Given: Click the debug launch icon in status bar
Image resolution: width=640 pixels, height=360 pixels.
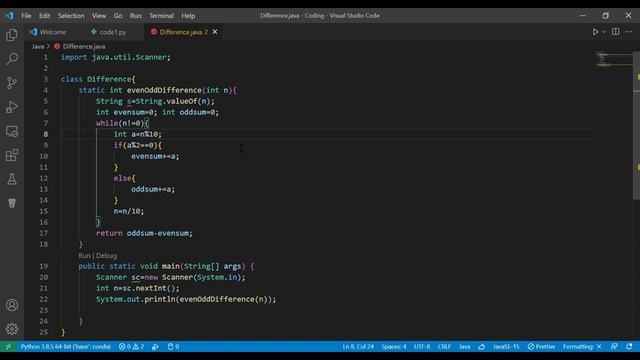Looking at the screenshot, I should click(155, 347).
